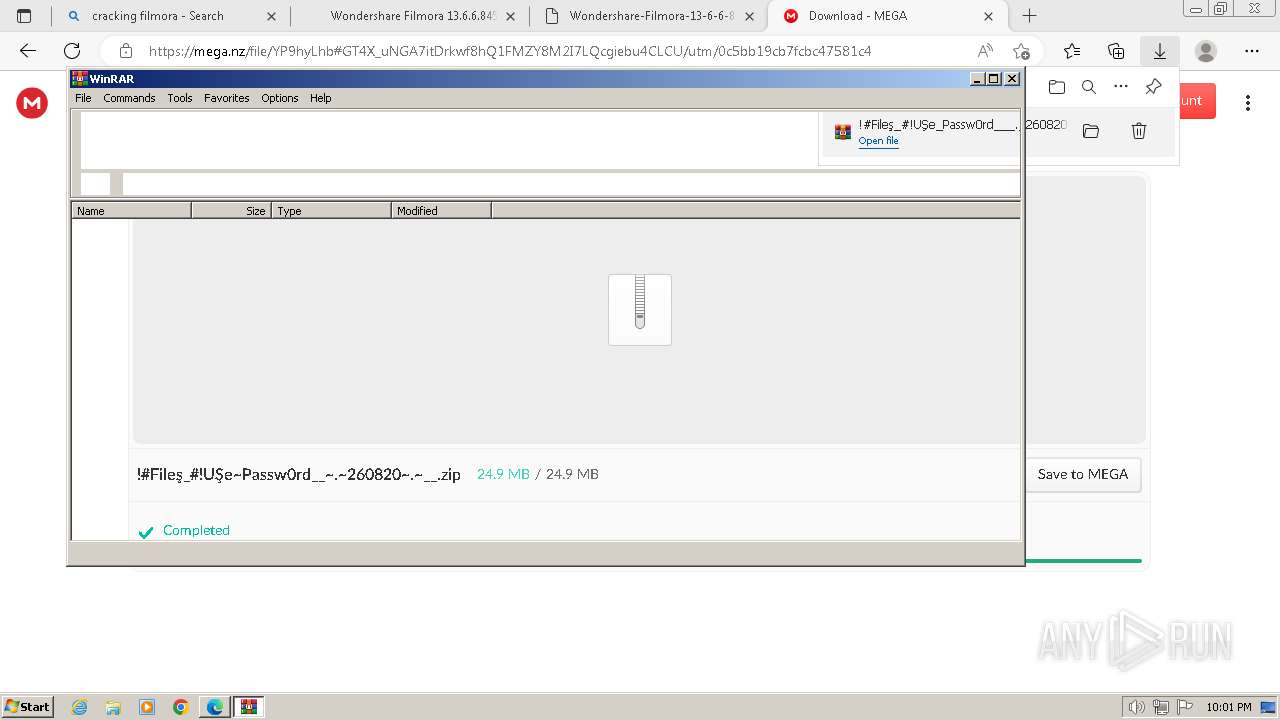The width and height of the screenshot is (1280, 720).
Task: Open the Favorites menu in WinRAR
Action: coord(227,98)
